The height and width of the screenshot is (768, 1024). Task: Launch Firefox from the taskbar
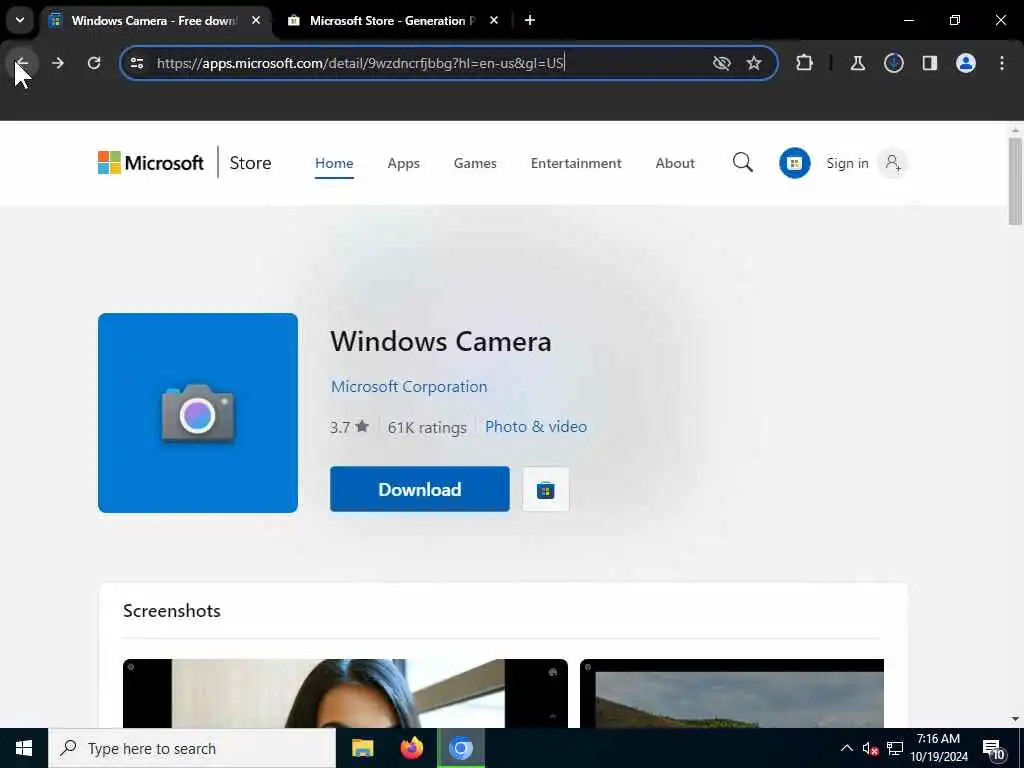pyautogui.click(x=411, y=748)
